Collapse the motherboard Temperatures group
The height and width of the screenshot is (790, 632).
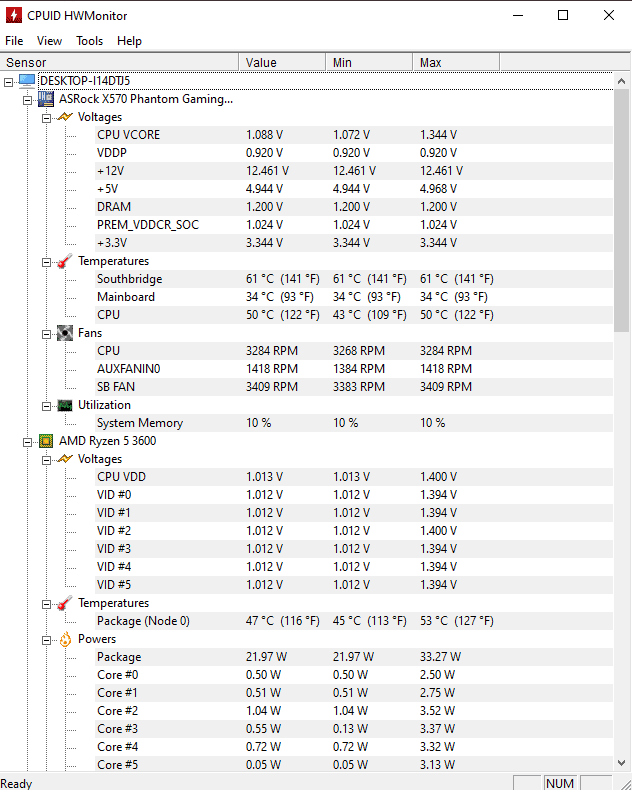[x=47, y=262]
